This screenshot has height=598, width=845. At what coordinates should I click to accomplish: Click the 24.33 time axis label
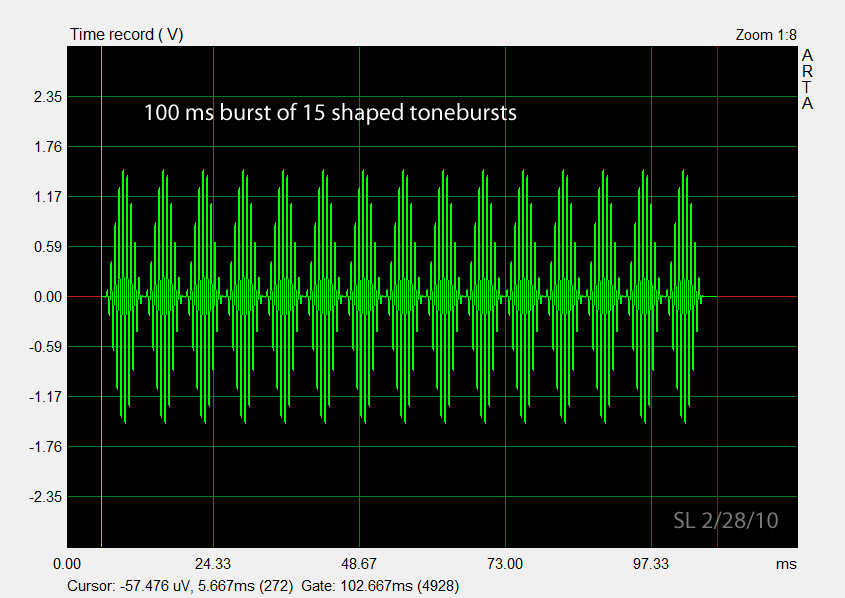(x=213, y=564)
